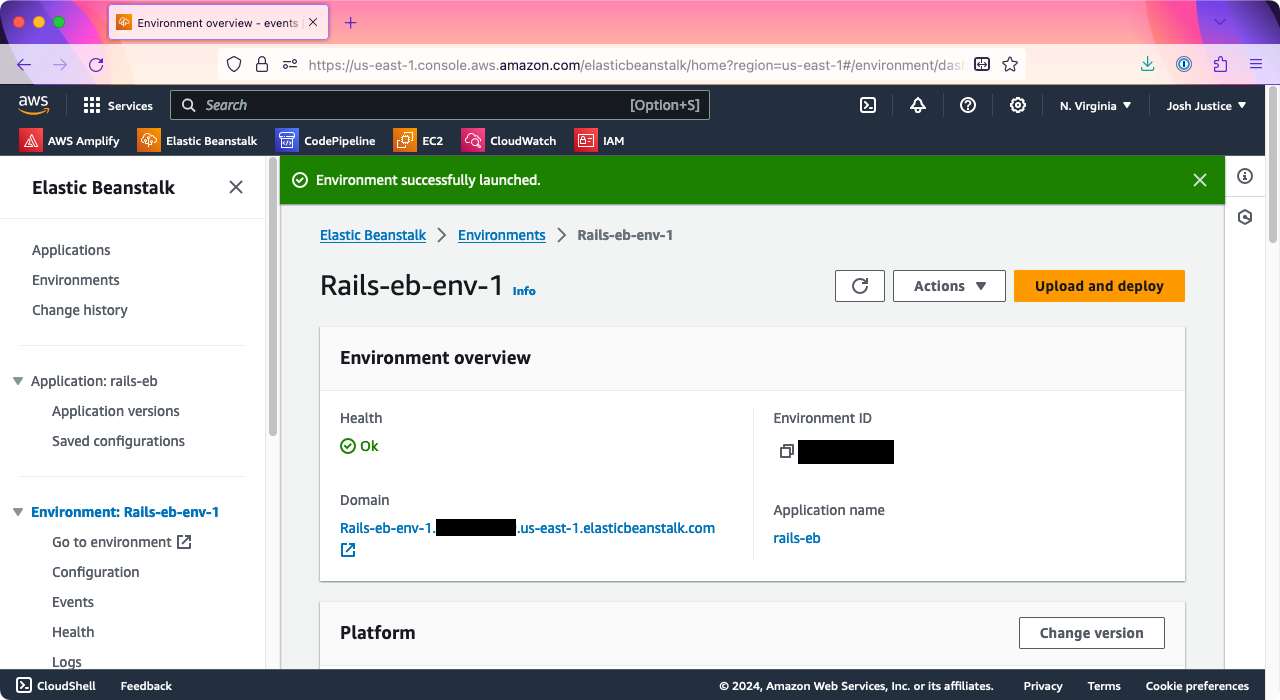Viewport: 1280px width, 700px height.
Task: Open the notifications bell
Action: pos(918,105)
